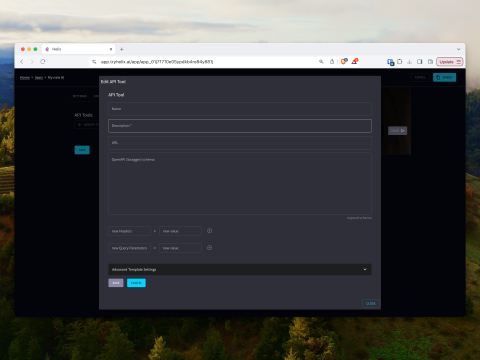Open the site settings icon in address bar
480x360 pixels.
click(x=94, y=62)
